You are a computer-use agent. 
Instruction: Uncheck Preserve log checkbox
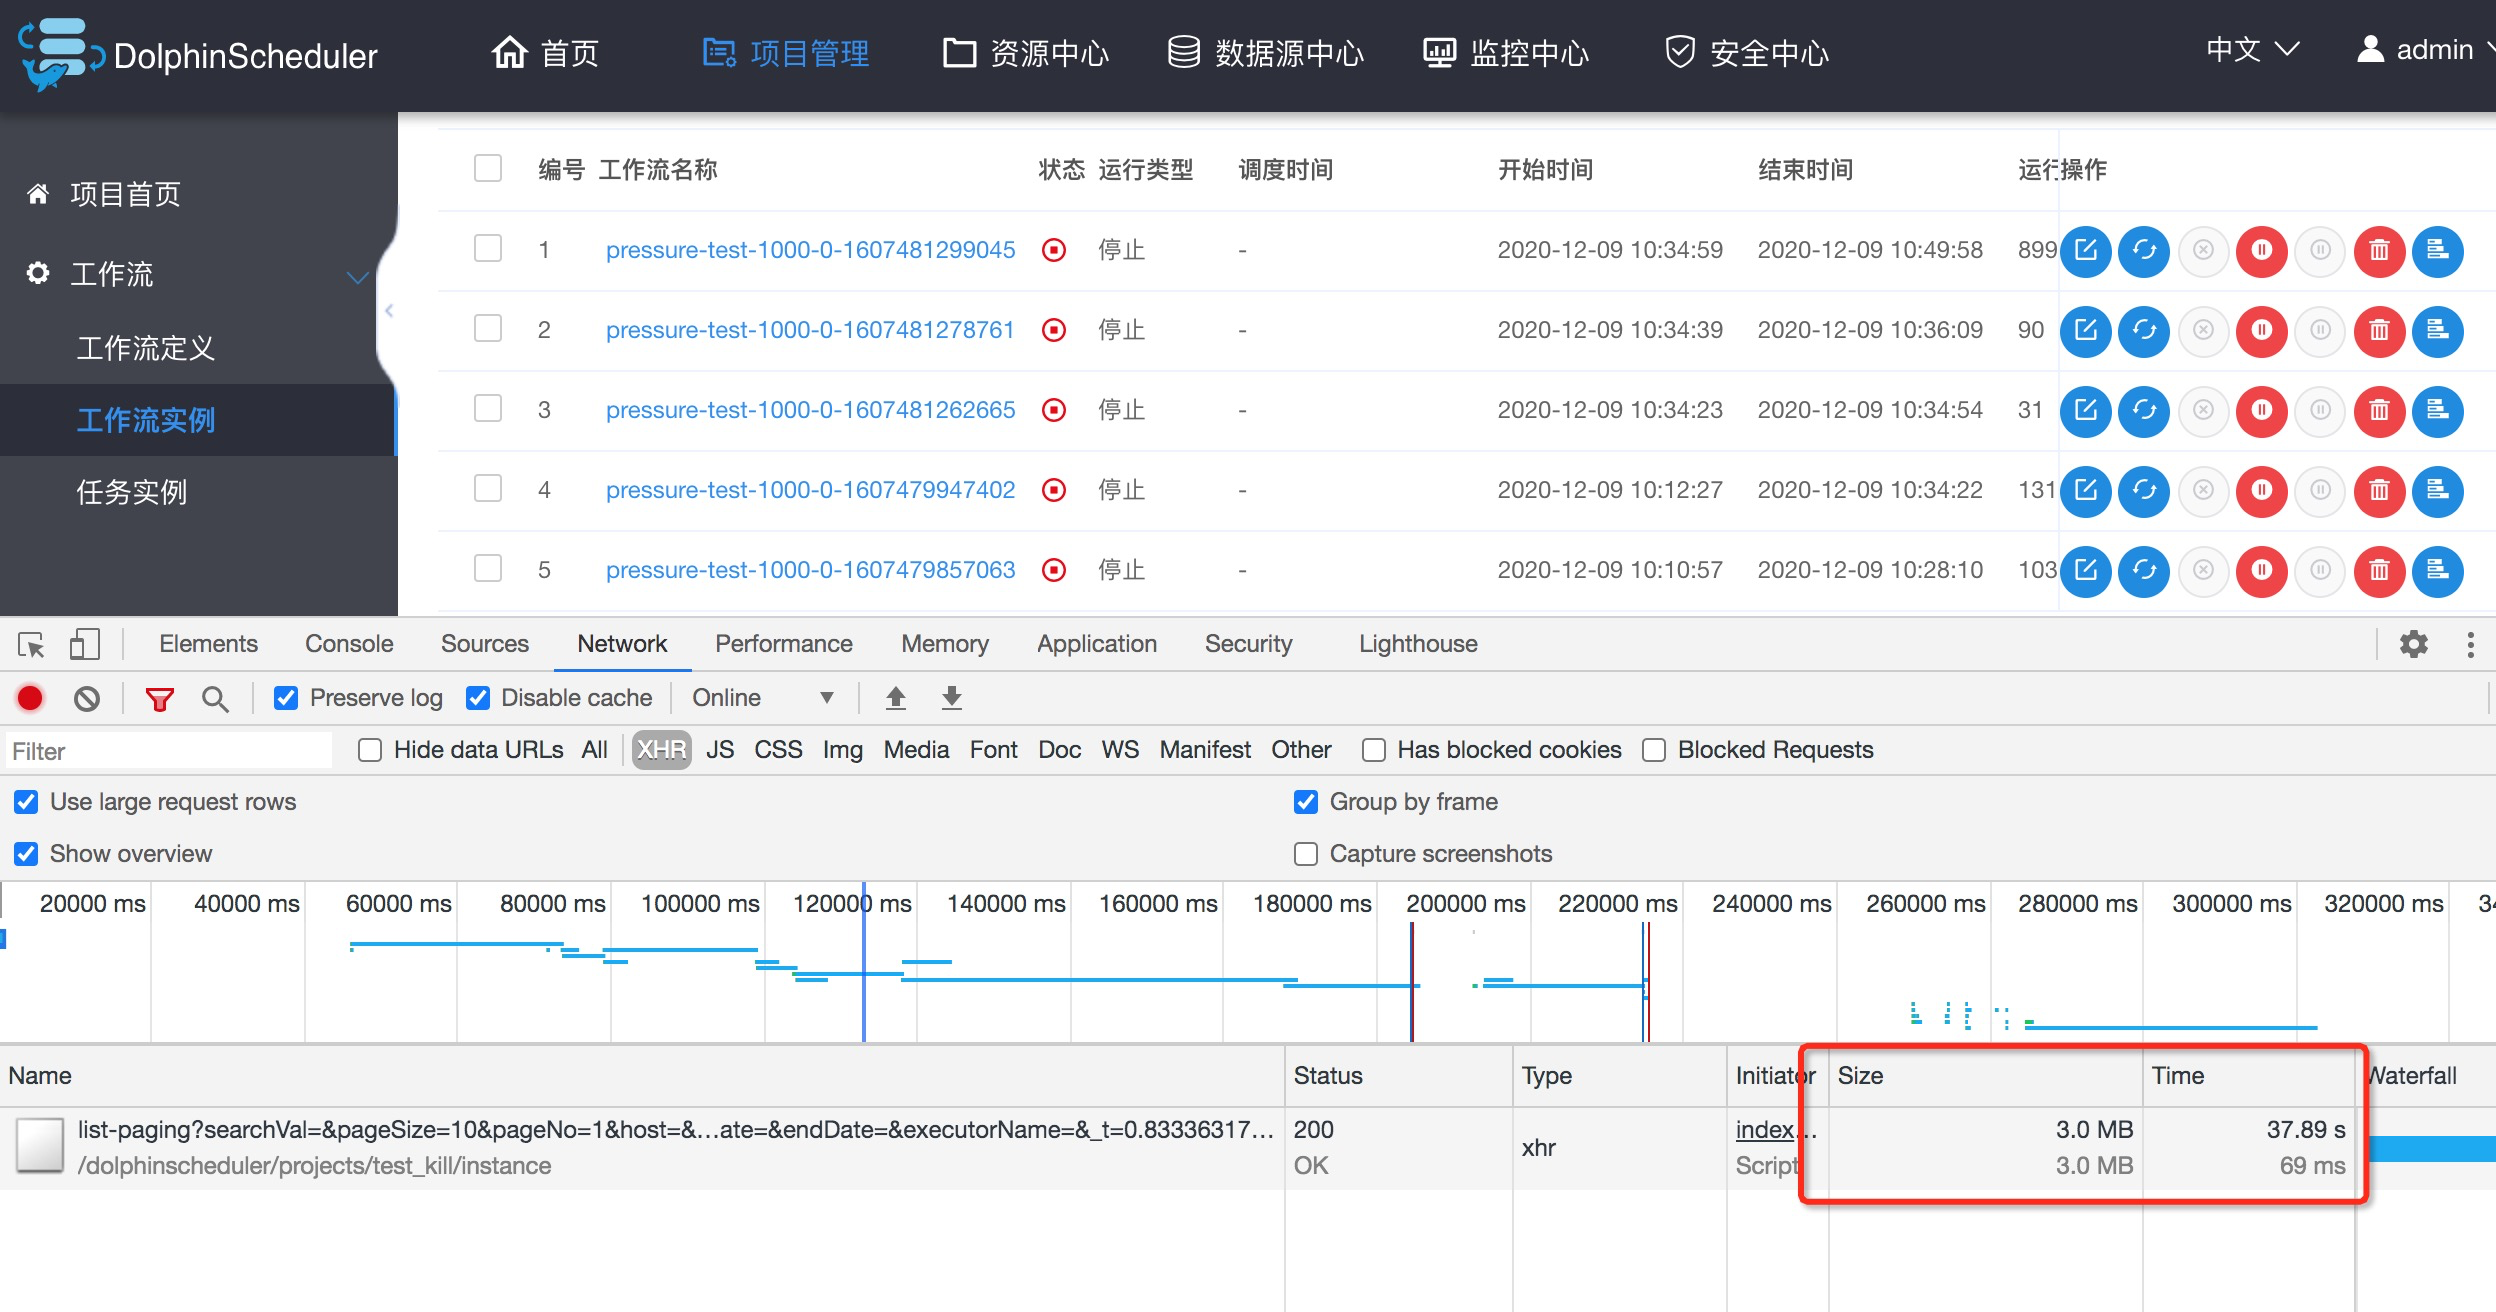click(286, 698)
